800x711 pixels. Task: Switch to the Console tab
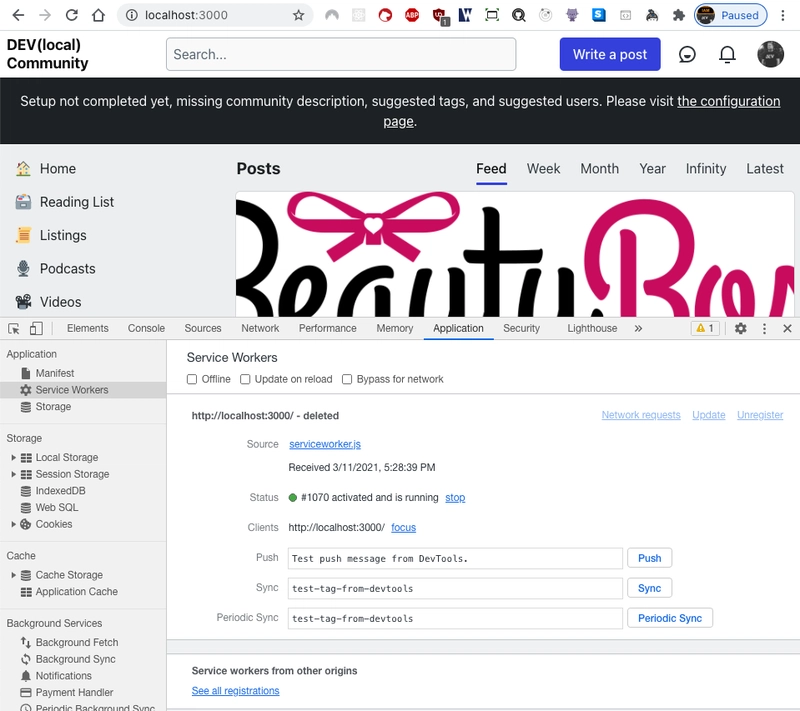pos(146,328)
